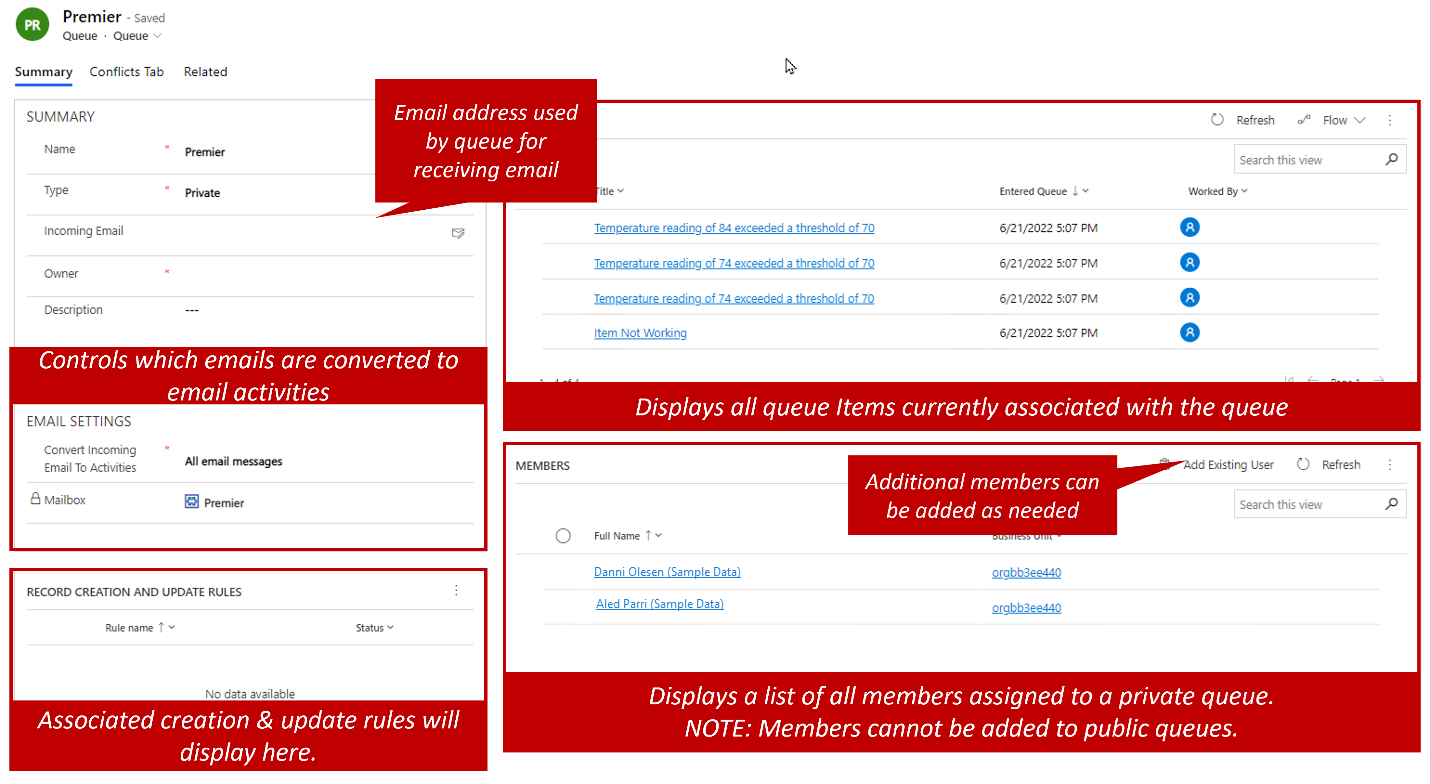Click the Refresh icon in the Members panel
The image size is (1430, 784).
(1303, 464)
